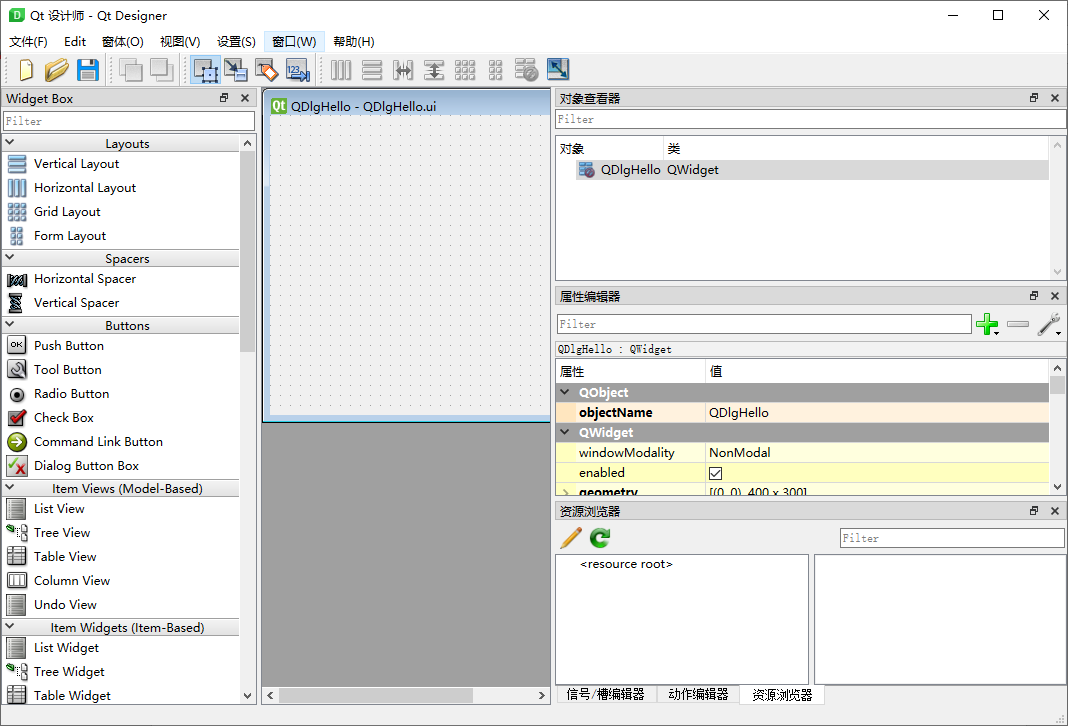This screenshot has width=1068, height=726.
Task: Click the Open file folder icon
Action: (57, 70)
